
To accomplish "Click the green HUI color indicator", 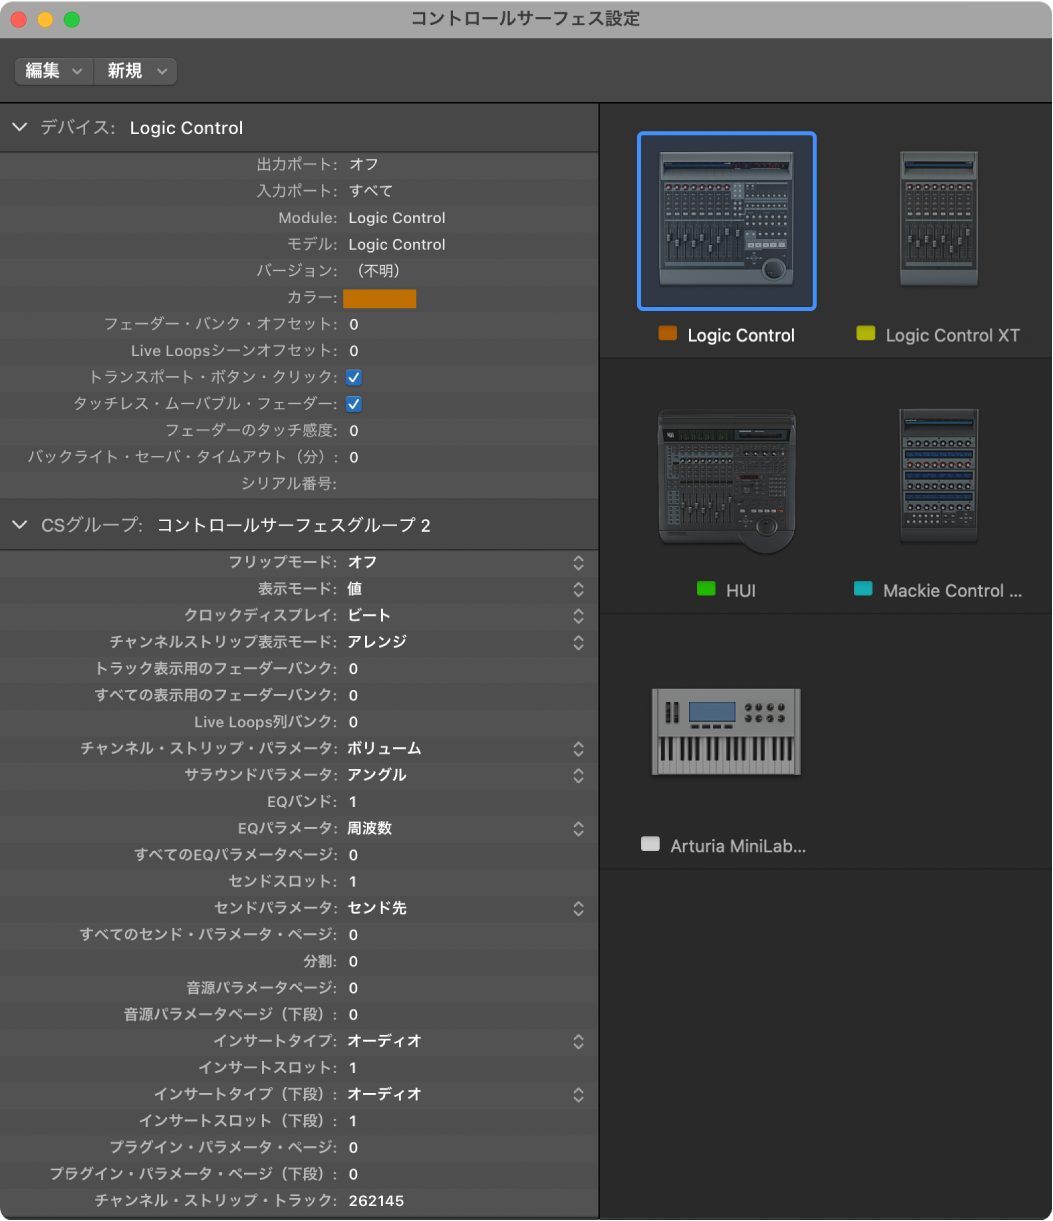I will click(x=706, y=590).
